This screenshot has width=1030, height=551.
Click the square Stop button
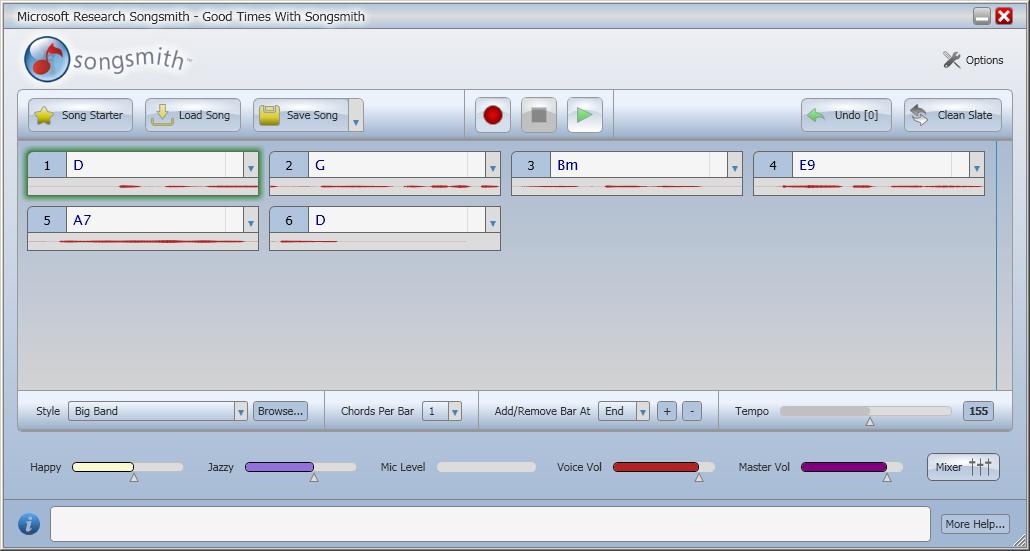[539, 116]
